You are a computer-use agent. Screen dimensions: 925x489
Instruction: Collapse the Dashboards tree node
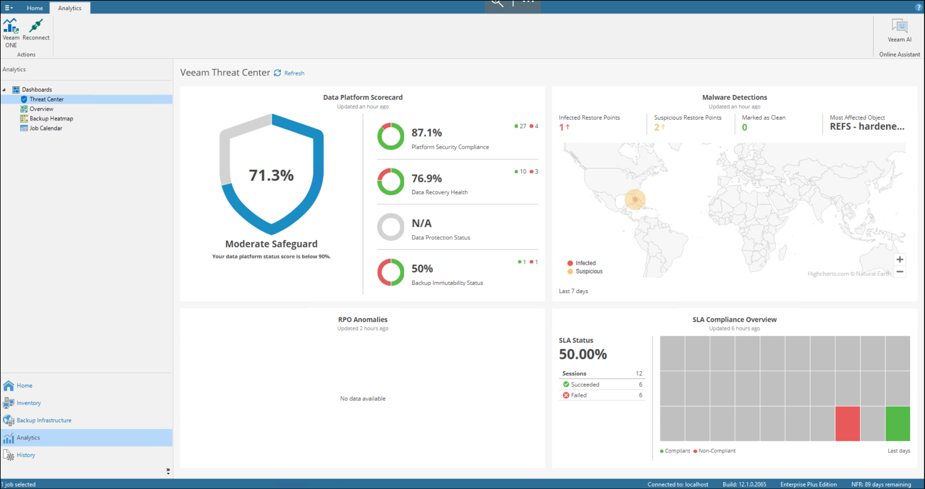[x=5, y=90]
